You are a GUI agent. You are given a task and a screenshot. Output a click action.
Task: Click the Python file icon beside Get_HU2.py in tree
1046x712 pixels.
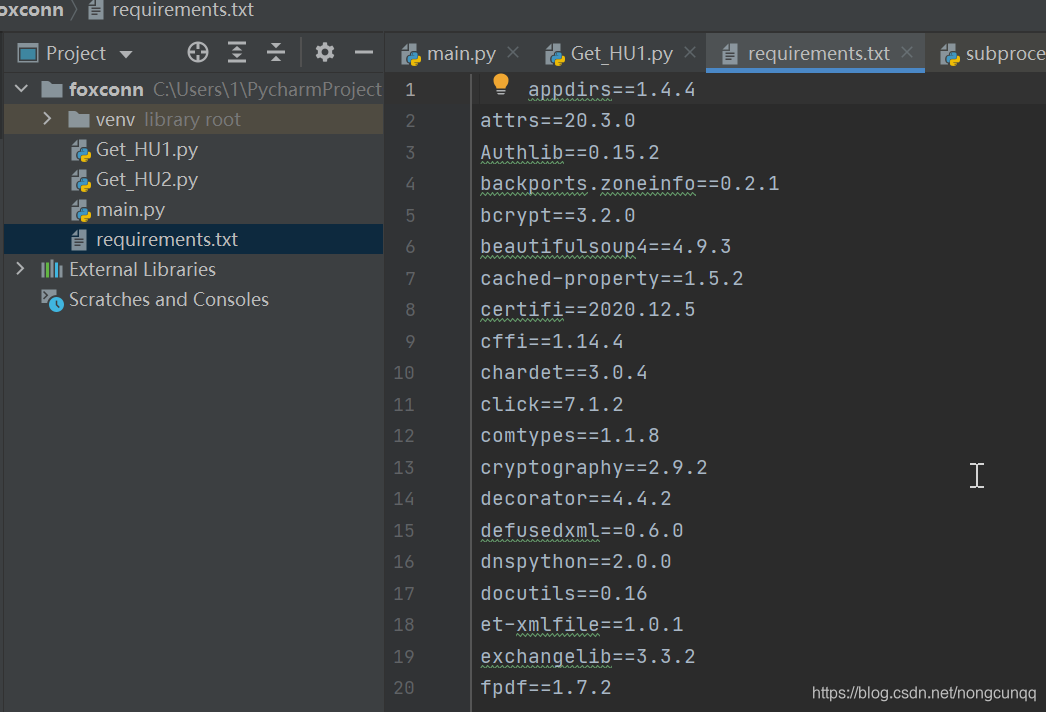tap(81, 181)
